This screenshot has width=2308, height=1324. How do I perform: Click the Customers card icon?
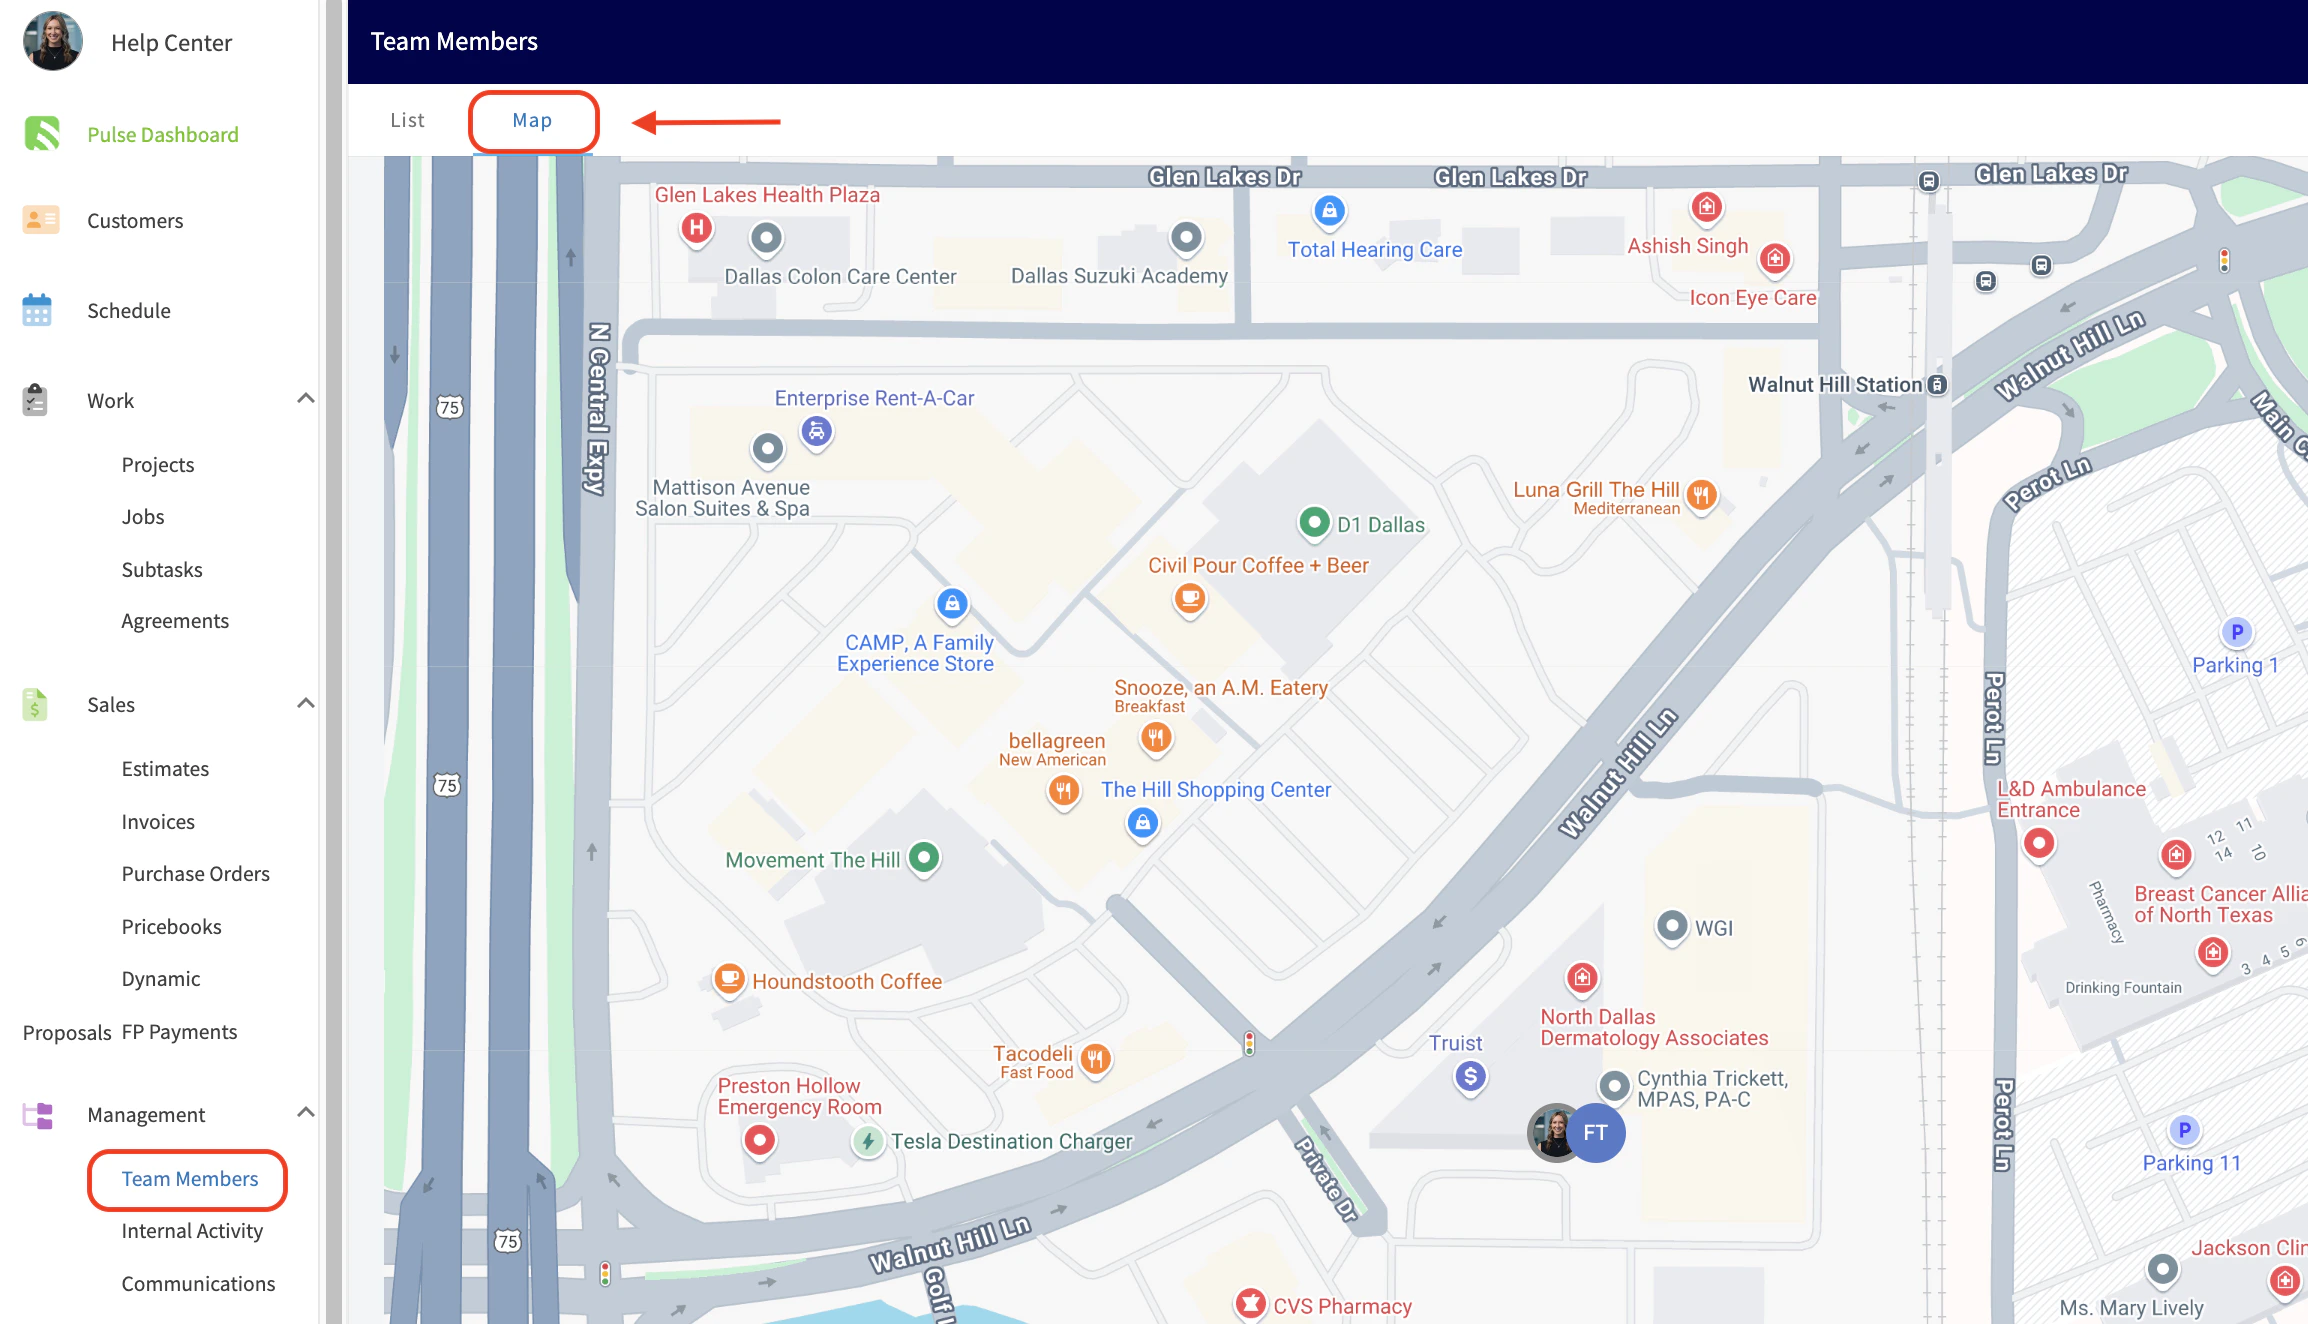[41, 220]
